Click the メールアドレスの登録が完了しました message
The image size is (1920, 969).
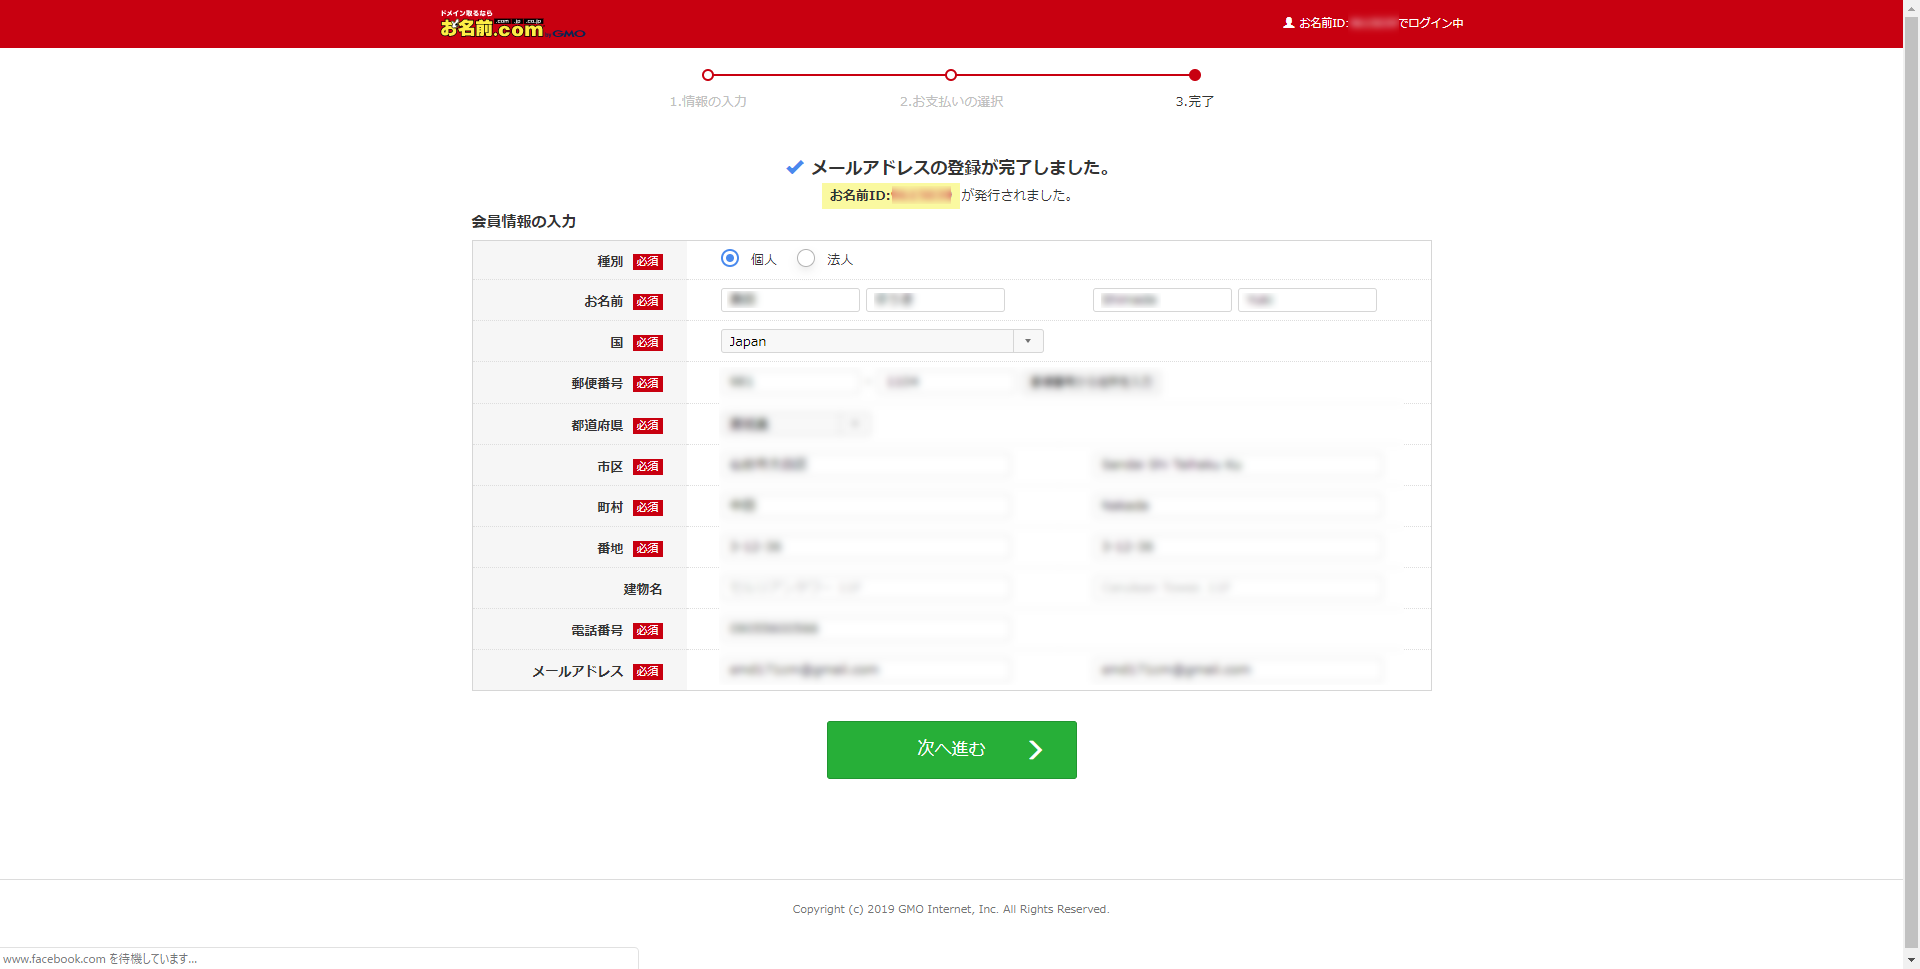pyautogui.click(x=961, y=167)
